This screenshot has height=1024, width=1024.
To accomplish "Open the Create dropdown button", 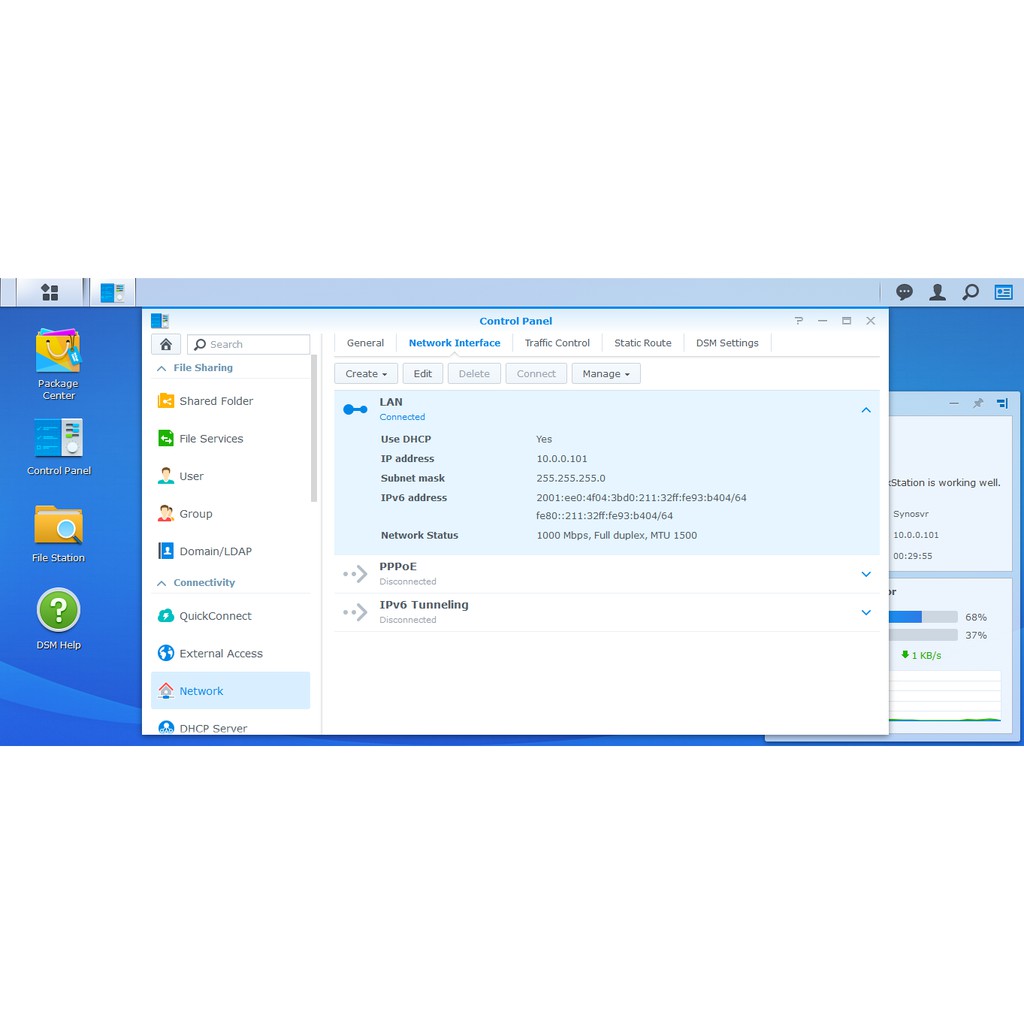I will click(366, 373).
